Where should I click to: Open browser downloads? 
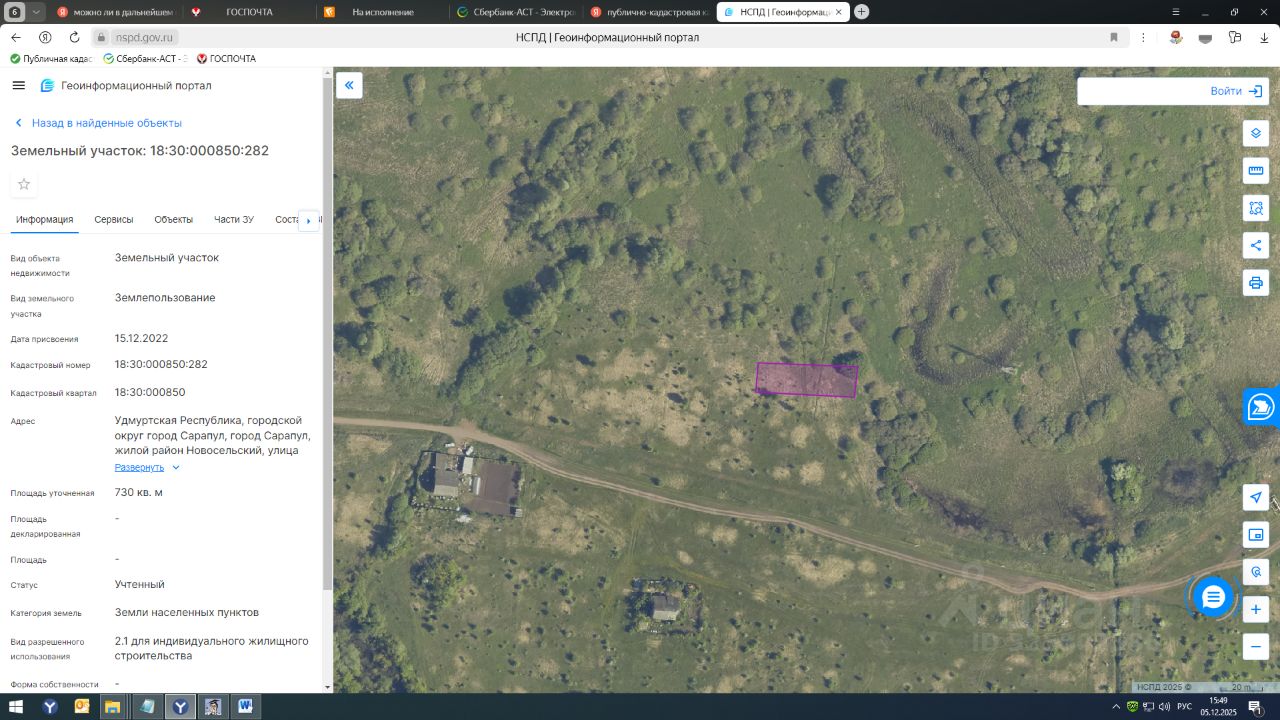(1265, 37)
